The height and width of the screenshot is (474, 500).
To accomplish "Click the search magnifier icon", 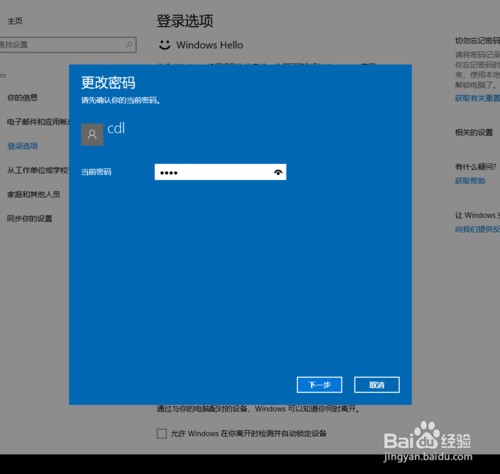I will pyautogui.click(x=129, y=44).
